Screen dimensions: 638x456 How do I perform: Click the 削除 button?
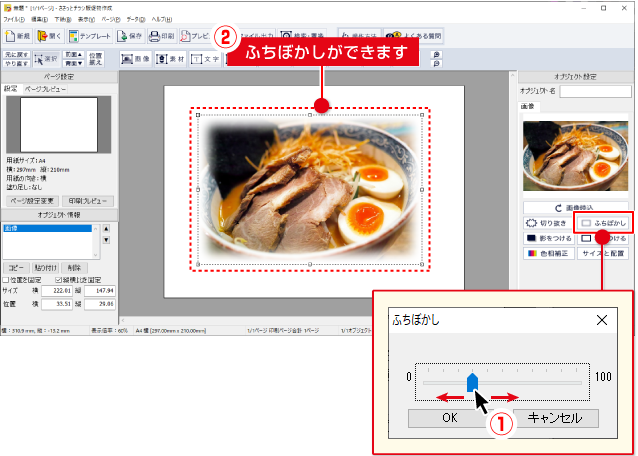coord(74,268)
